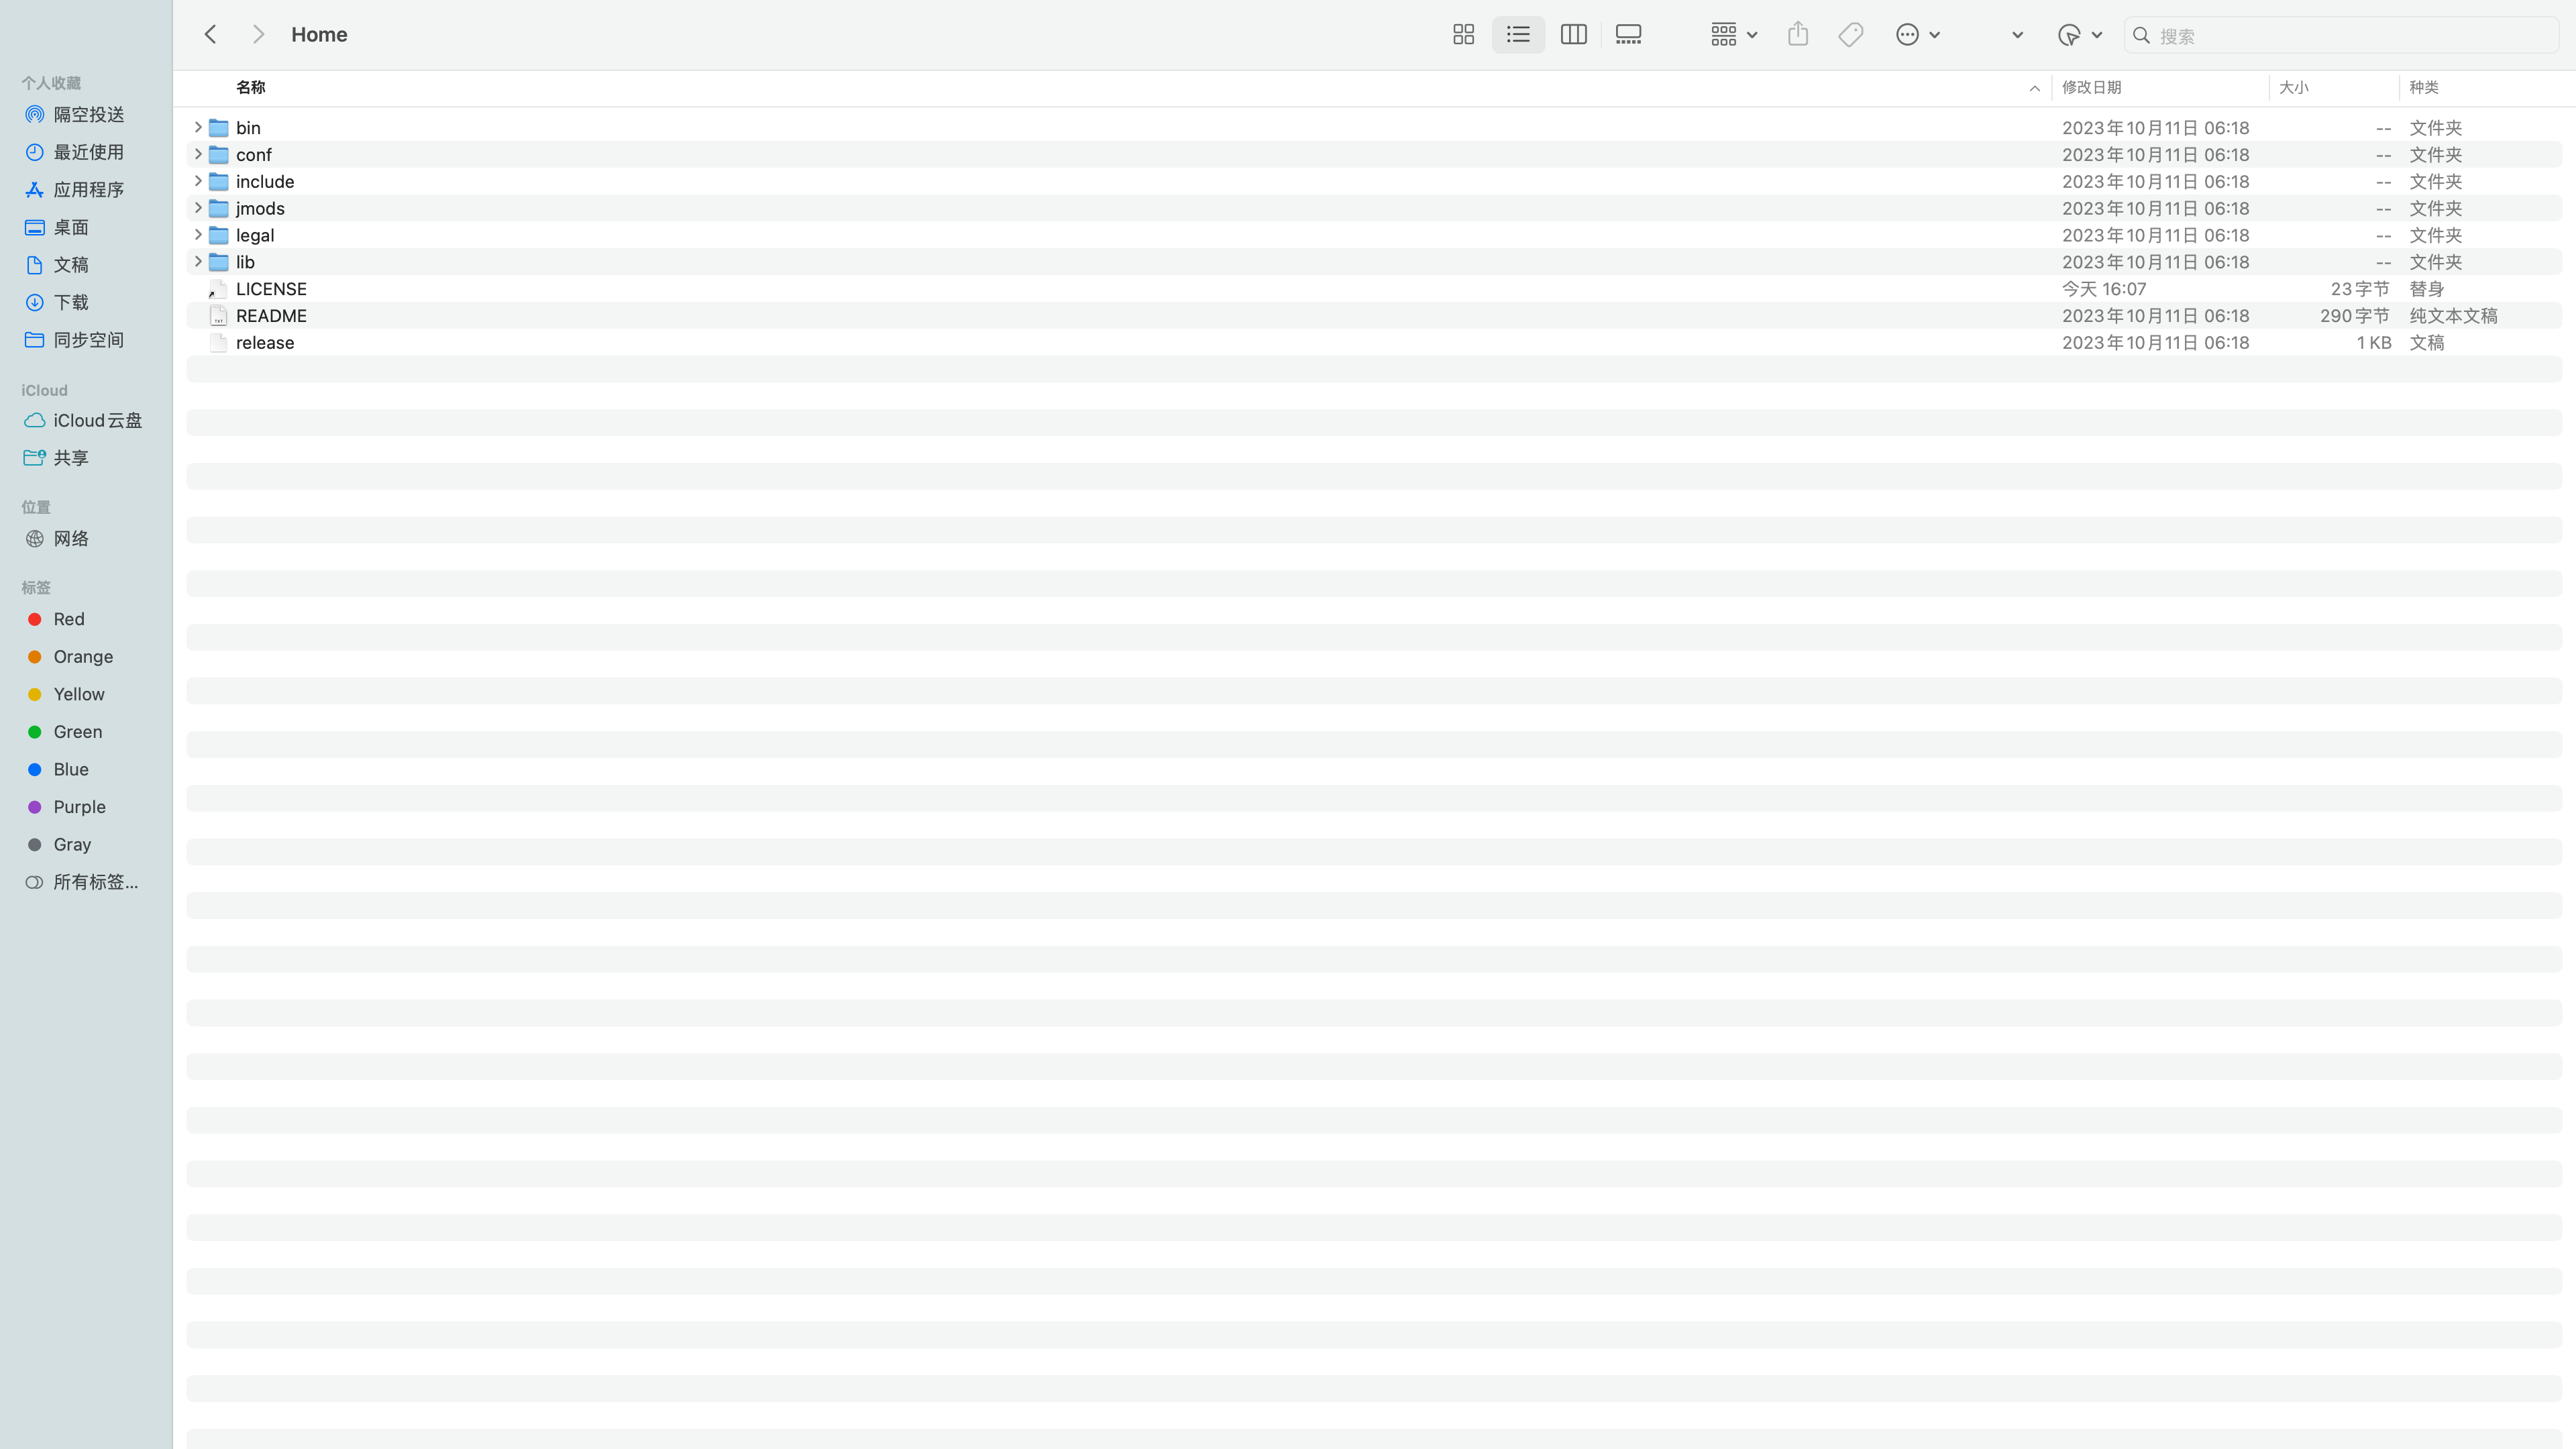Sort by the 大小 column header
This screenshot has width=2576, height=1449.
click(x=2293, y=87)
